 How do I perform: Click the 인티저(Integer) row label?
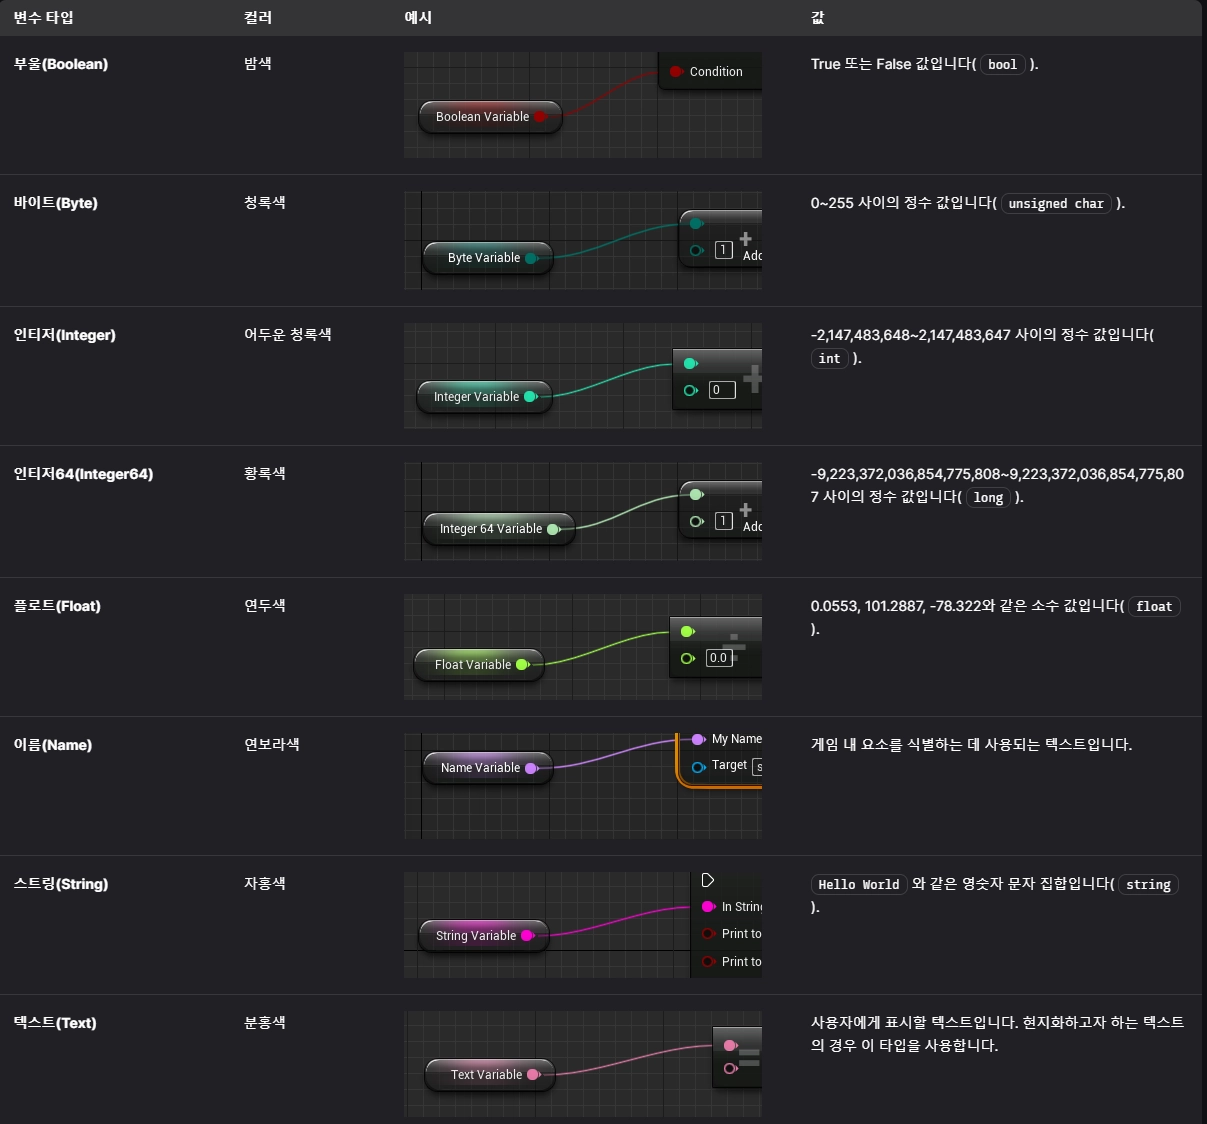pos(65,335)
